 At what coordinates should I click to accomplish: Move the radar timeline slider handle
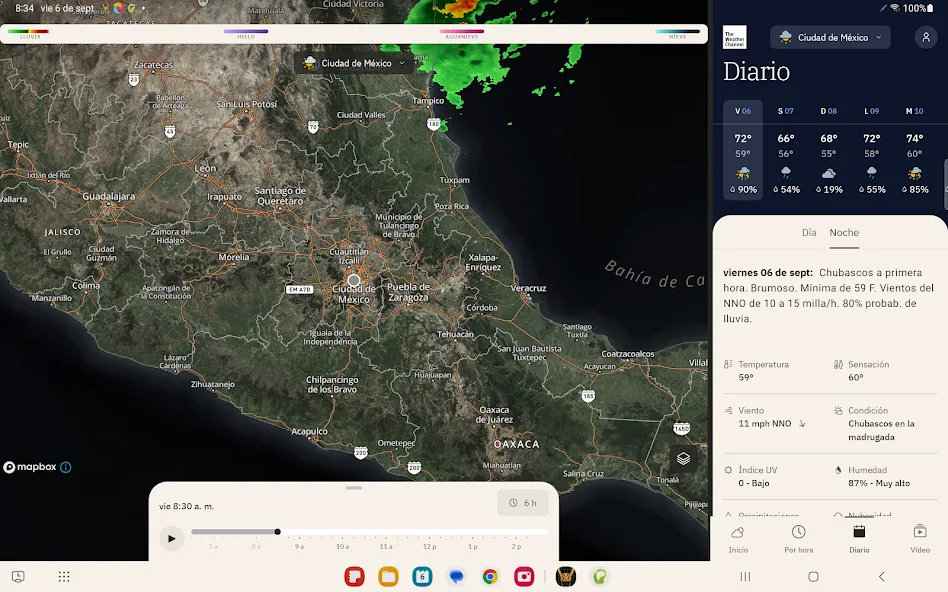point(278,532)
